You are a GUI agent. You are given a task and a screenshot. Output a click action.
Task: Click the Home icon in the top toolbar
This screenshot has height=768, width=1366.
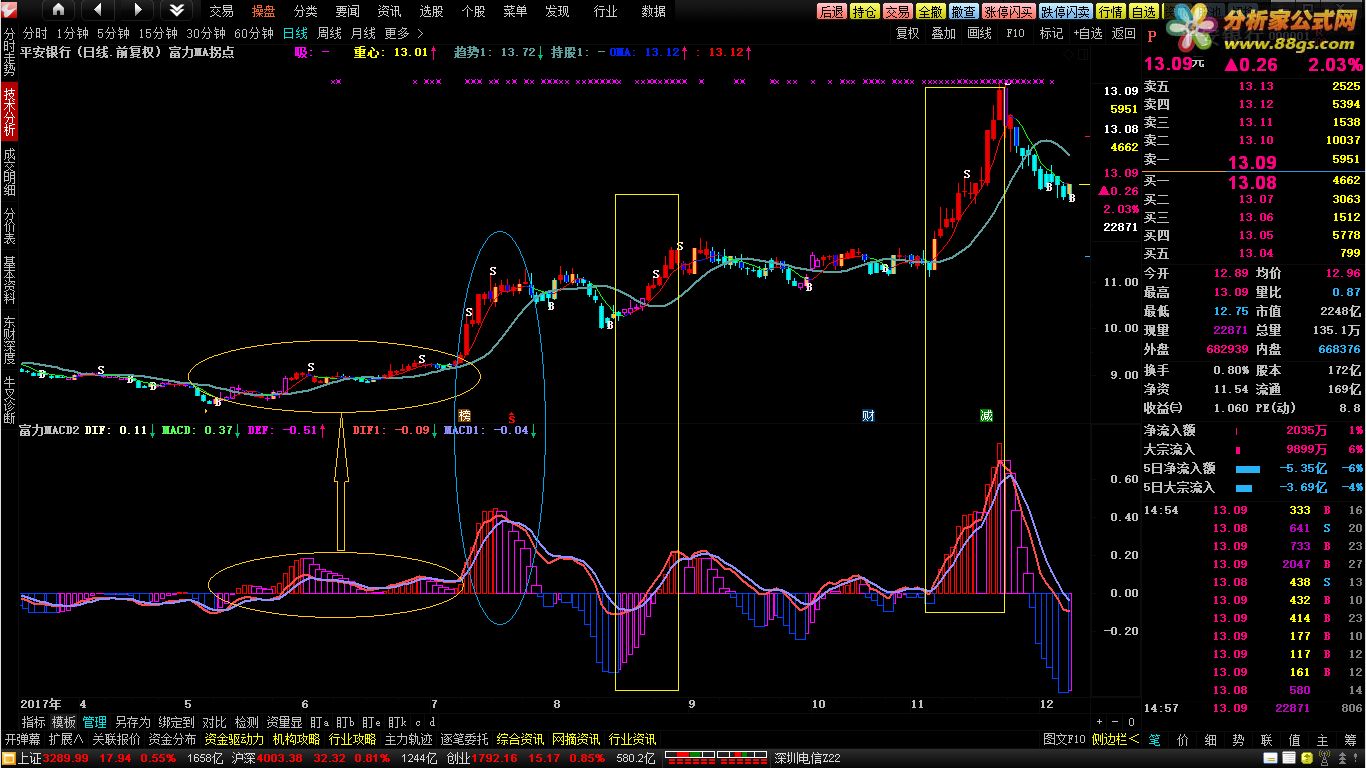point(57,10)
